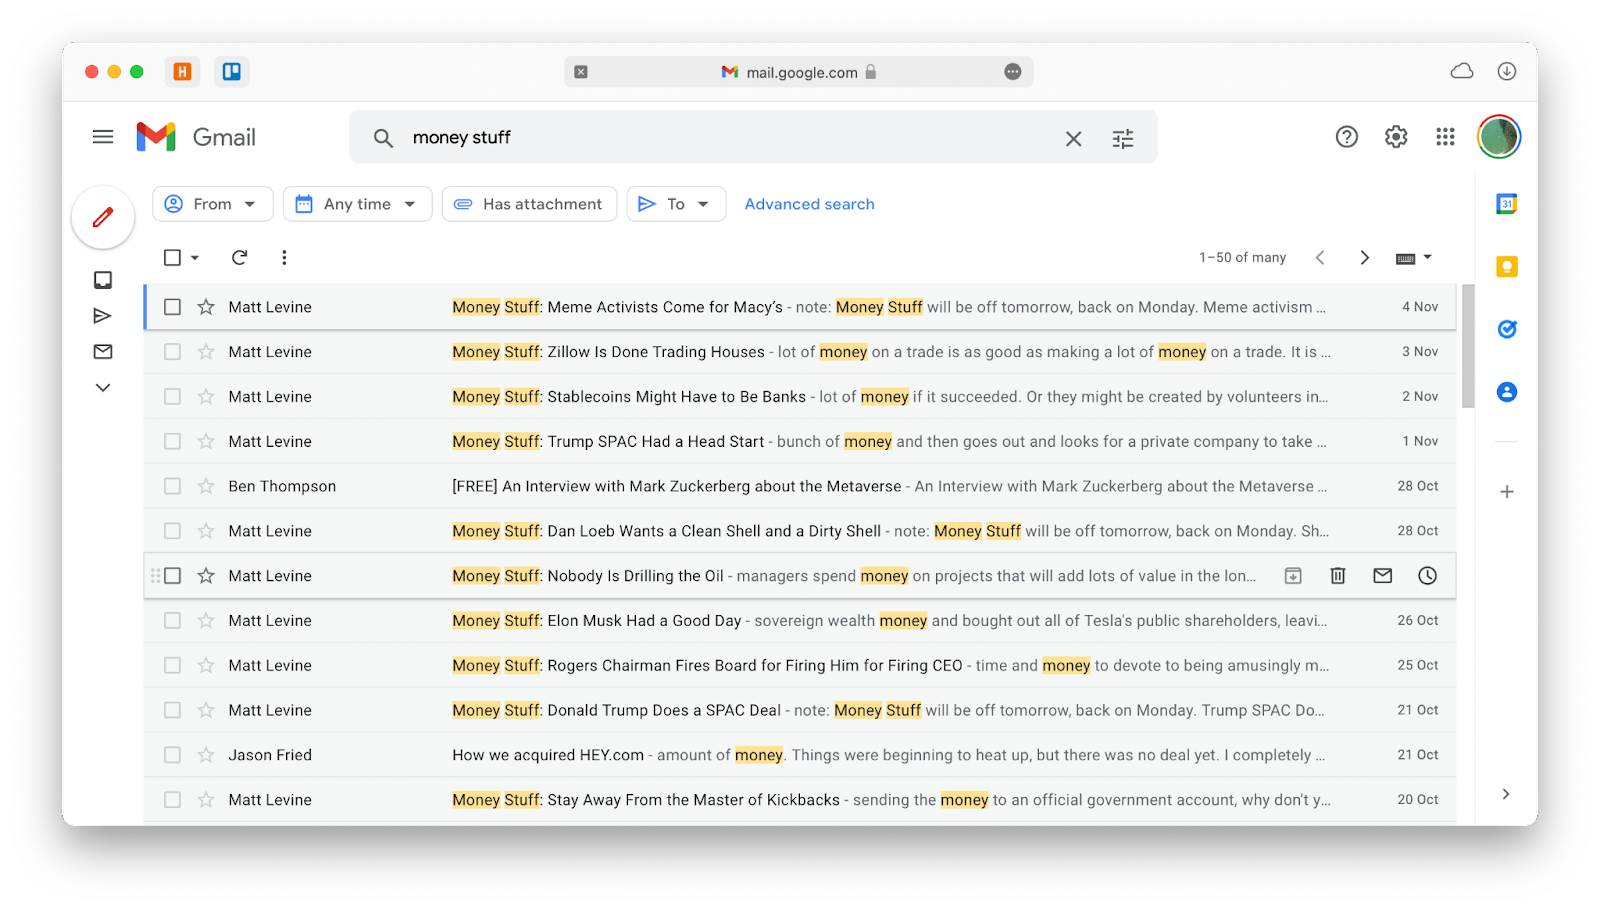The width and height of the screenshot is (1600, 908).
Task: Toggle the select all checkbox
Action: (172, 258)
